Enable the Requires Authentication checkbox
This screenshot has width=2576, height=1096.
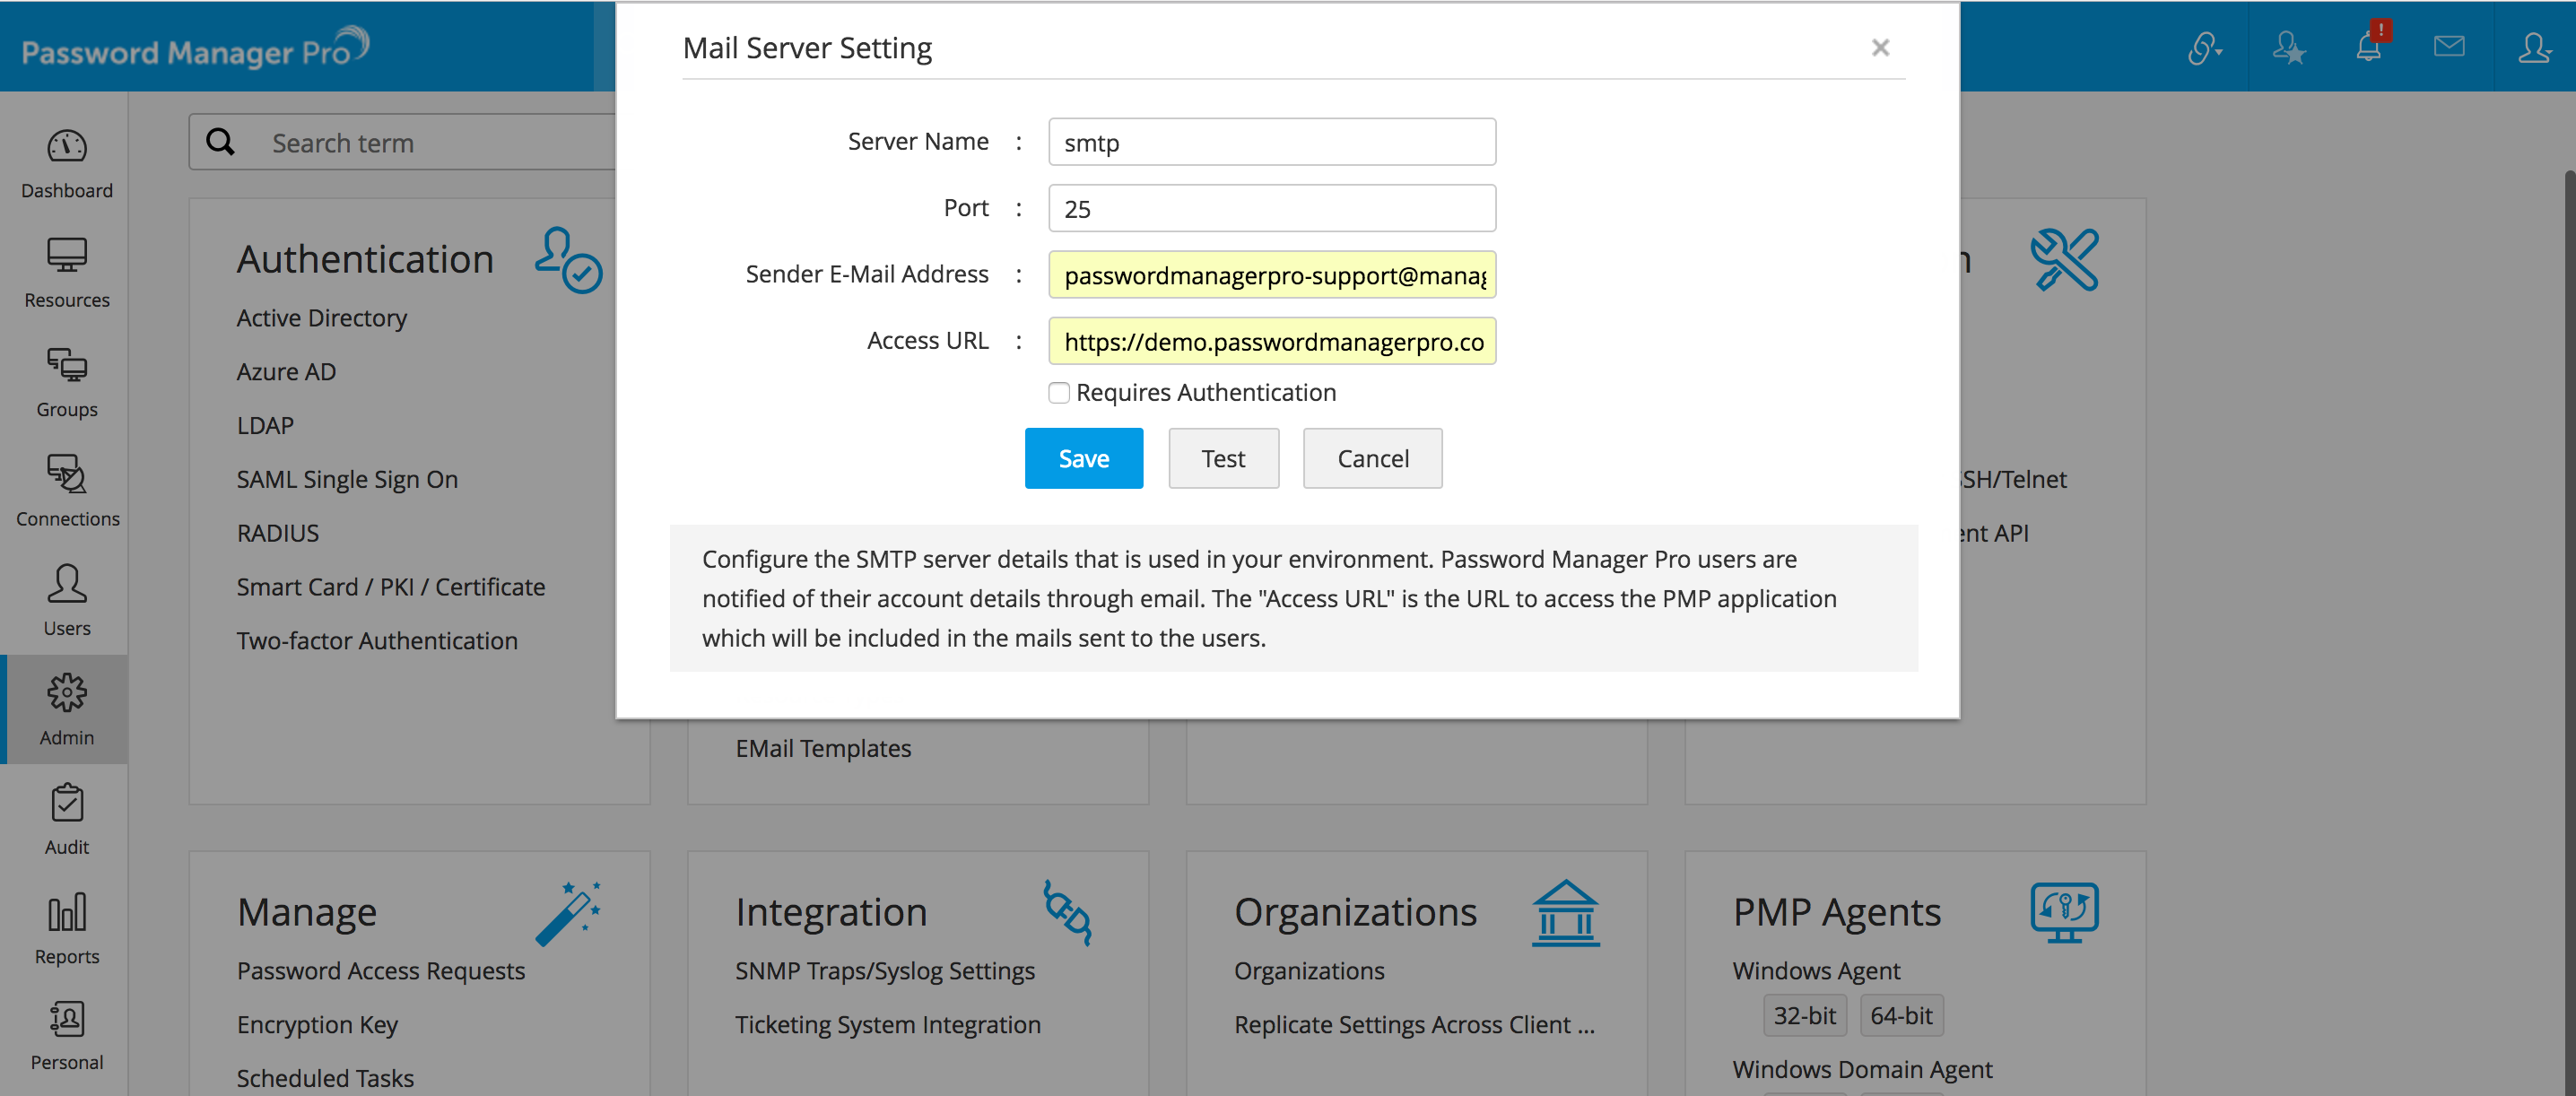tap(1058, 393)
